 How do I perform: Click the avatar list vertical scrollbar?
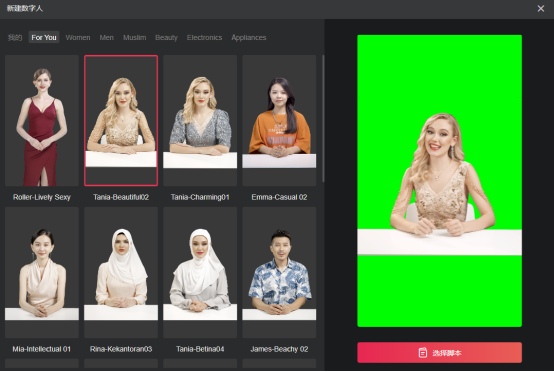323,119
